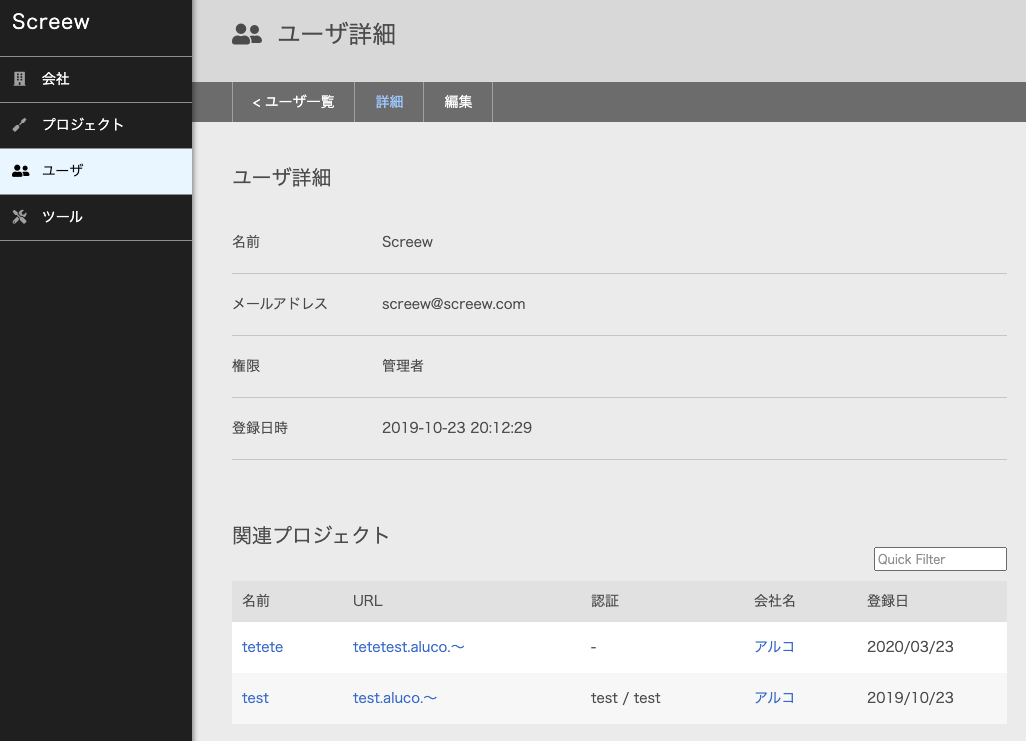Switch to the 編集 tab
This screenshot has height=741, width=1026.
click(x=458, y=102)
